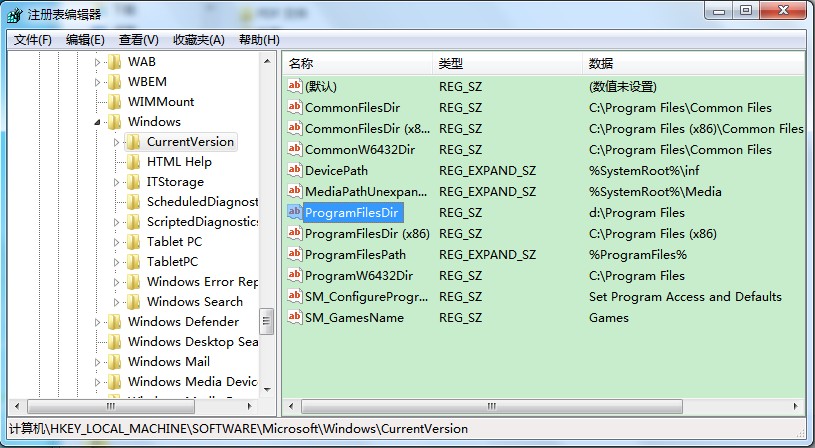Sort by the 名称 column header

(x=358, y=64)
